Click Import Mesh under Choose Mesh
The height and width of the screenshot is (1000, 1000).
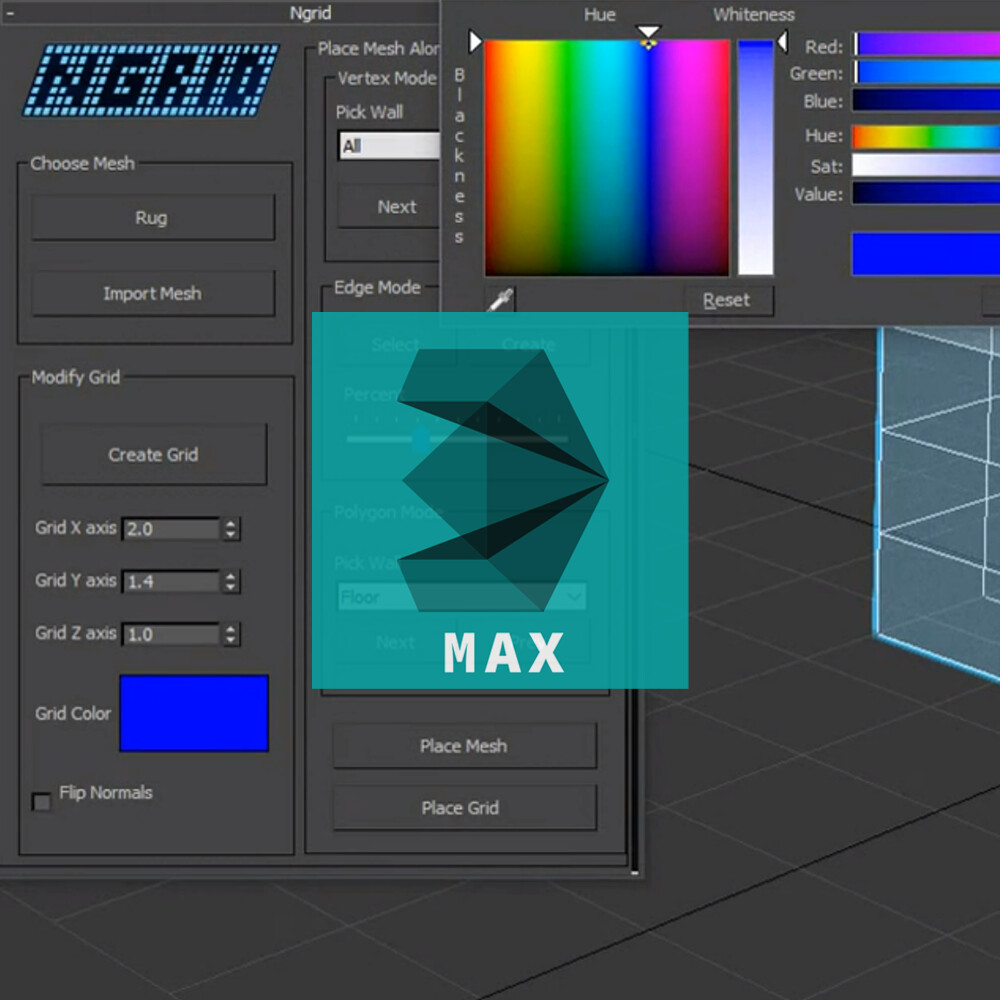(152, 293)
